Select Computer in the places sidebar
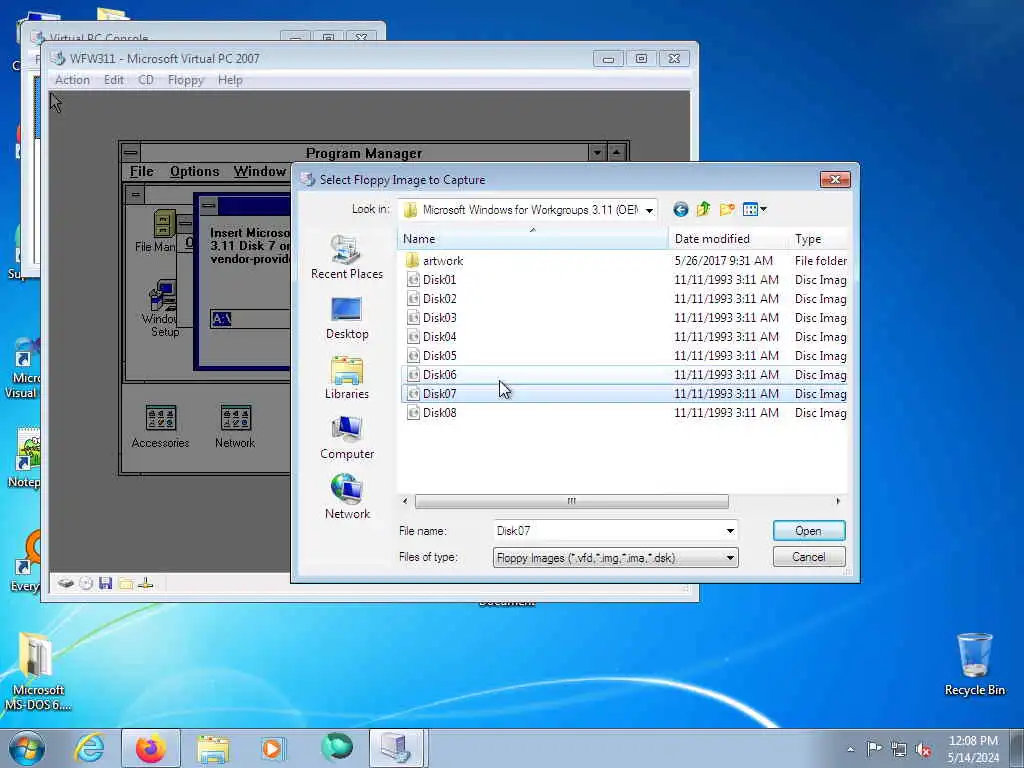1024x768 pixels. (x=347, y=438)
